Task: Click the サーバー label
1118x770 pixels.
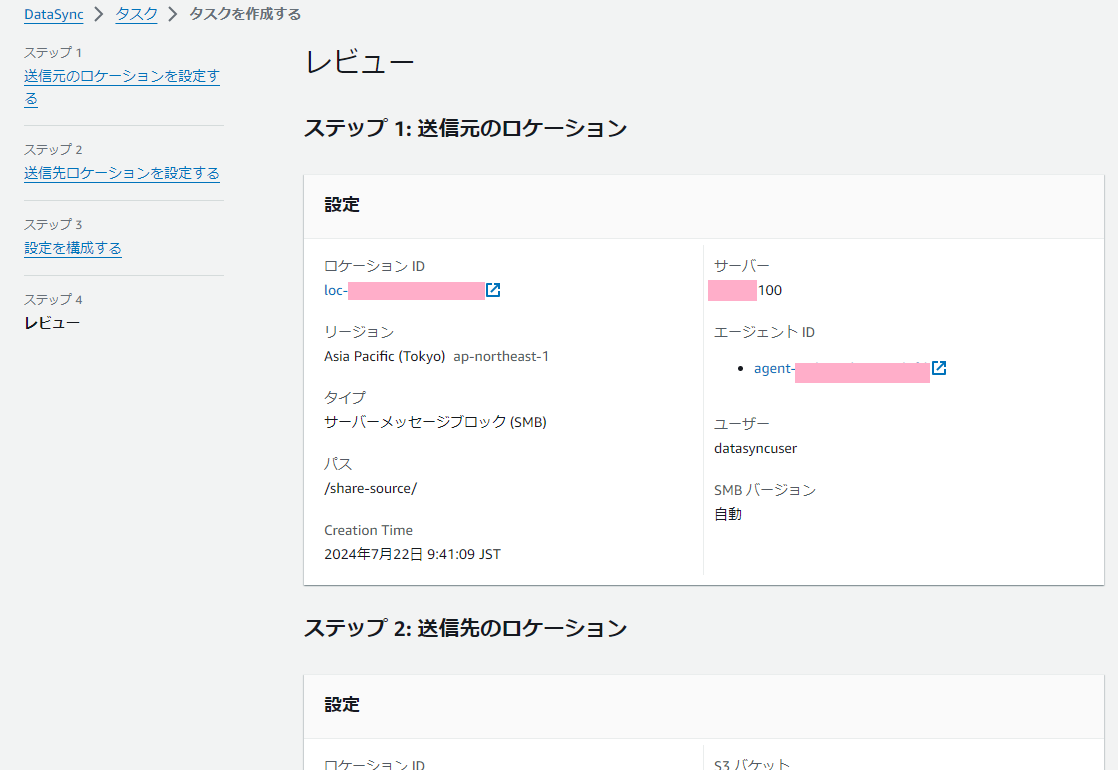Action: coord(742,266)
